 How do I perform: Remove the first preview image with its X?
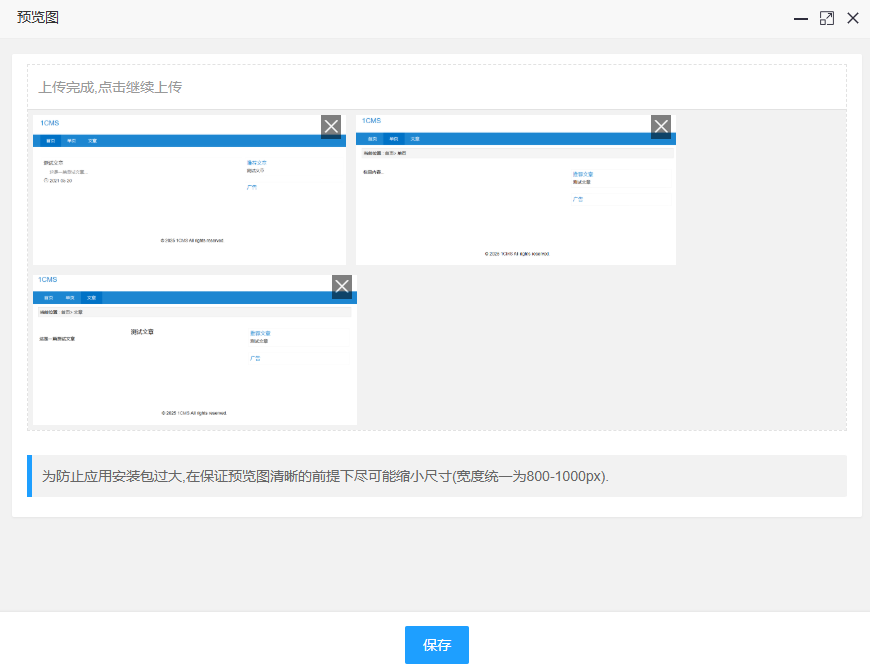click(331, 126)
